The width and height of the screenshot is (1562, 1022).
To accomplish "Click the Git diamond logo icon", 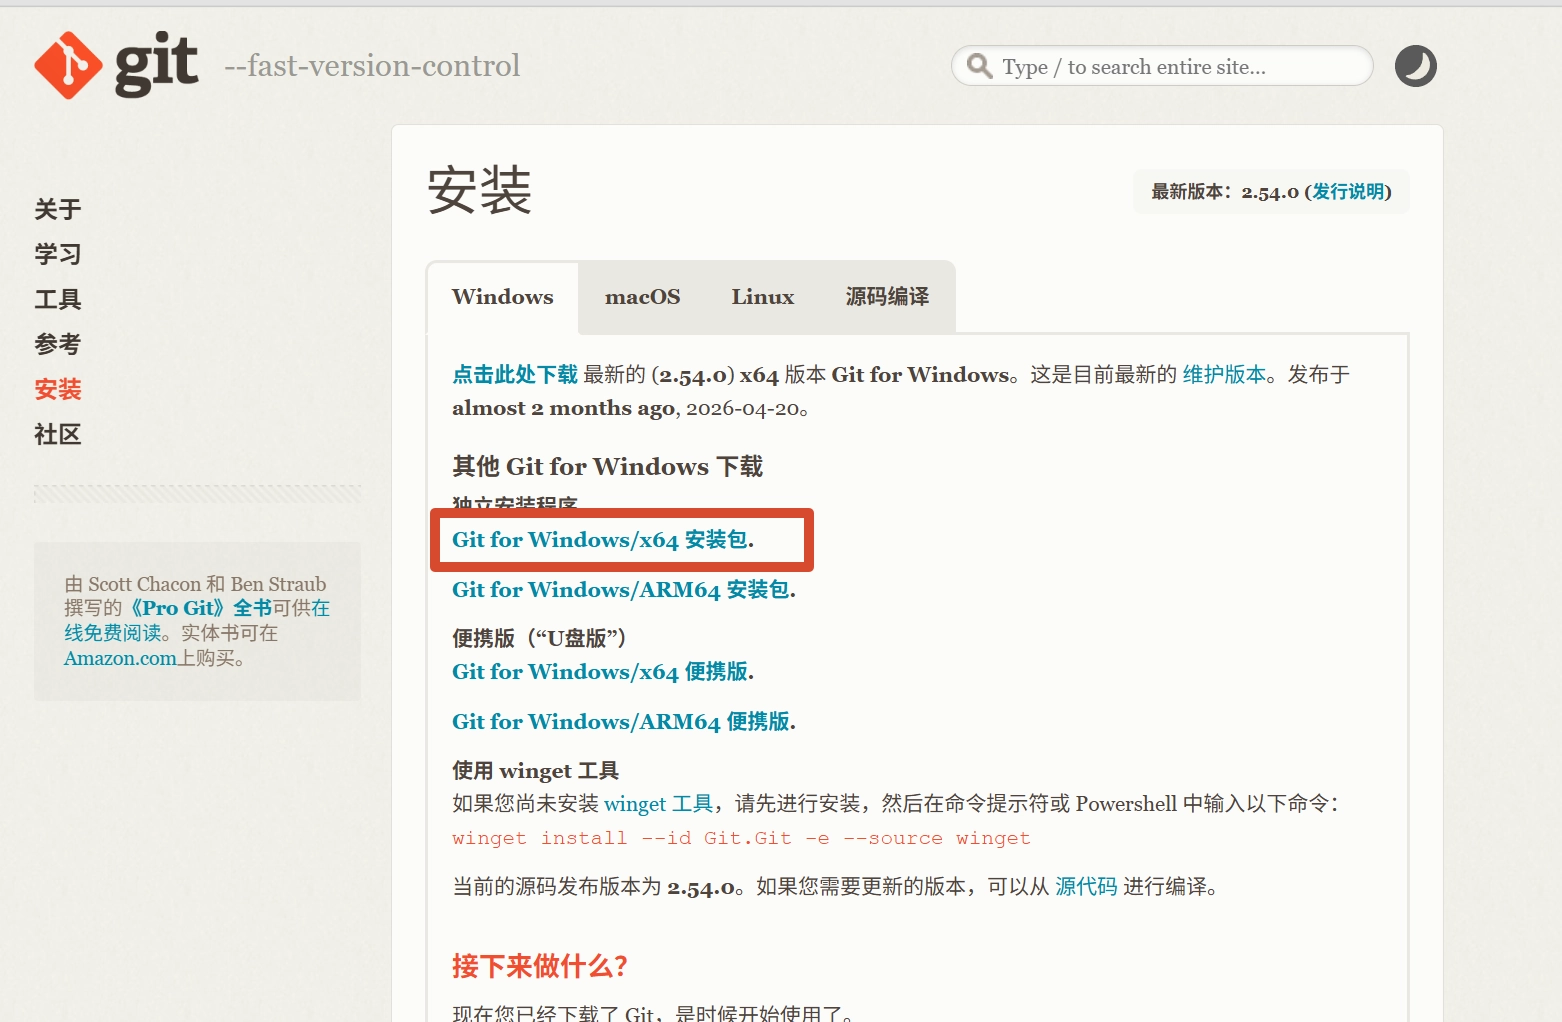I will point(68,65).
